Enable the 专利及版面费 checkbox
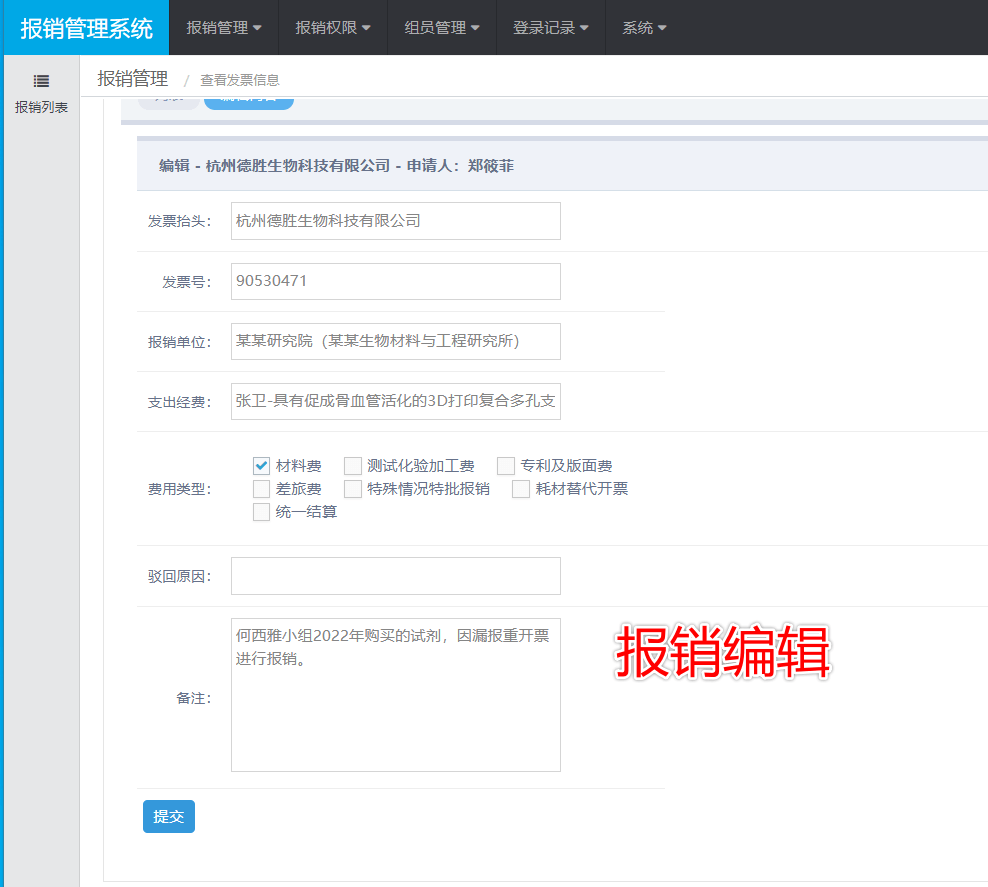The image size is (988, 887). pos(506,466)
